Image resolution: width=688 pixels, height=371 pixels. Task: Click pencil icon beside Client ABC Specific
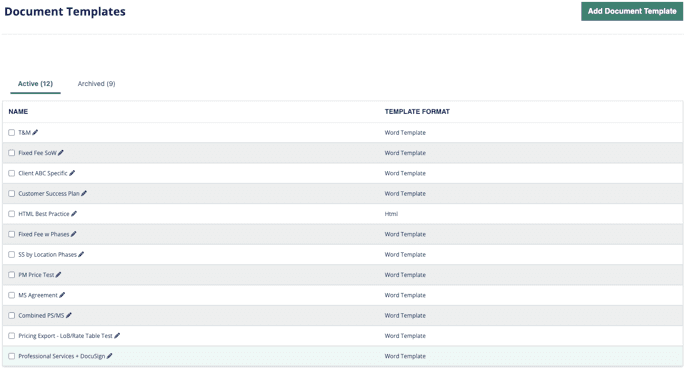72,173
